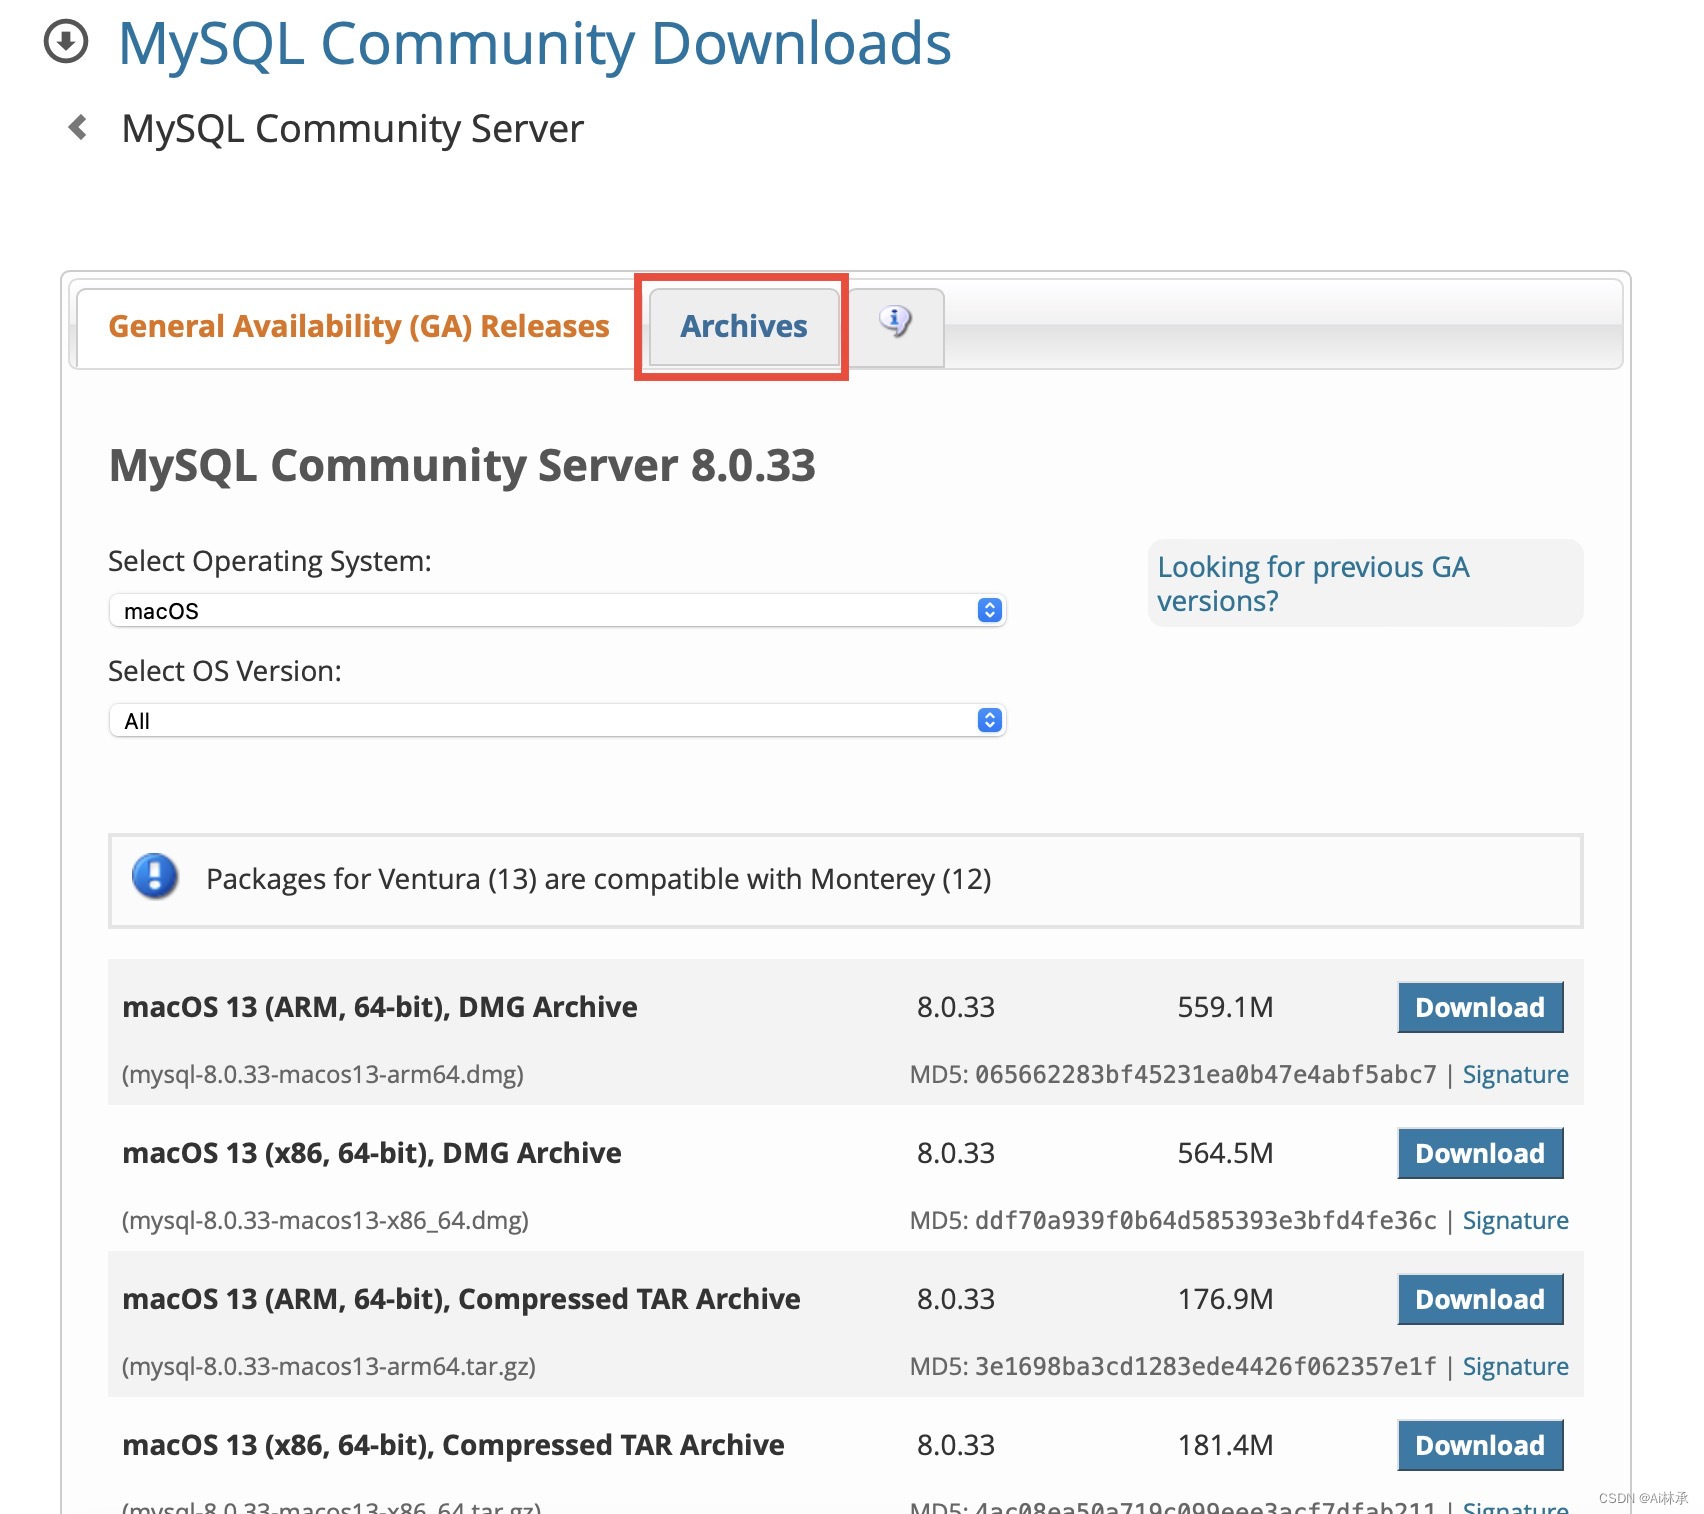Click the MySQL Community Server breadcrumb title
The height and width of the screenshot is (1514, 1704).
[352, 129]
